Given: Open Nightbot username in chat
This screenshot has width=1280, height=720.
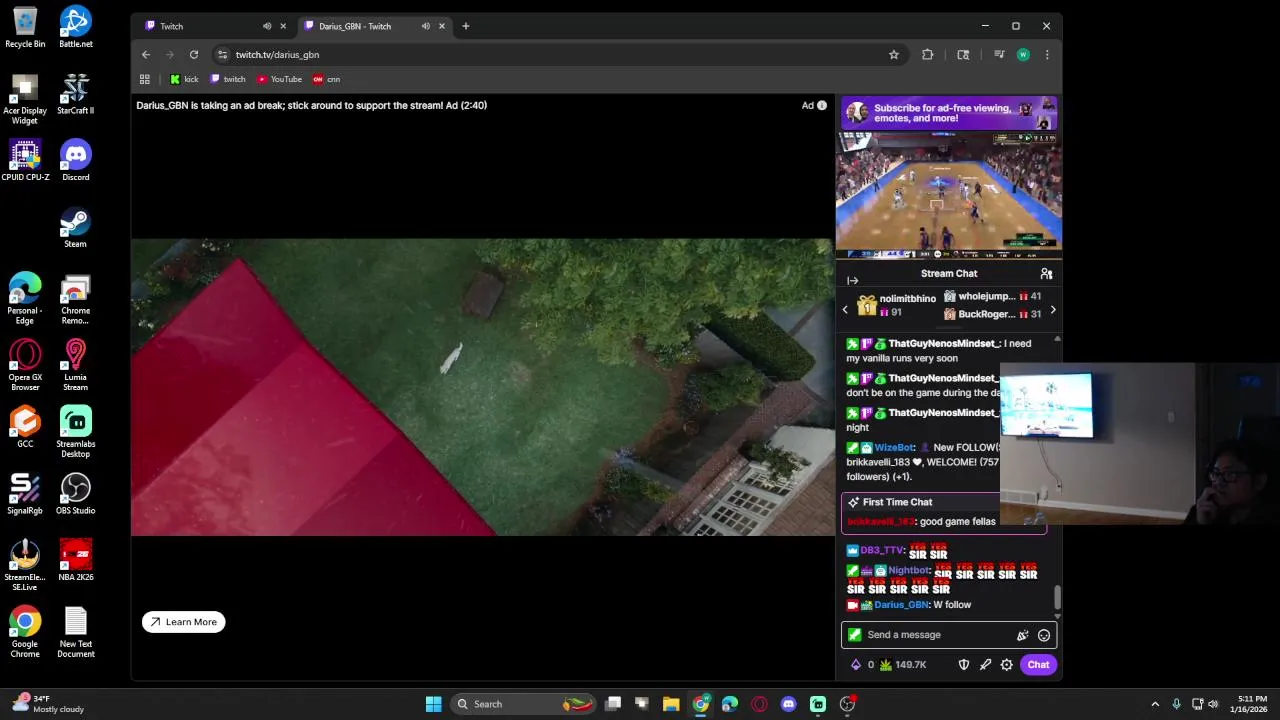Looking at the screenshot, I should click(909, 570).
